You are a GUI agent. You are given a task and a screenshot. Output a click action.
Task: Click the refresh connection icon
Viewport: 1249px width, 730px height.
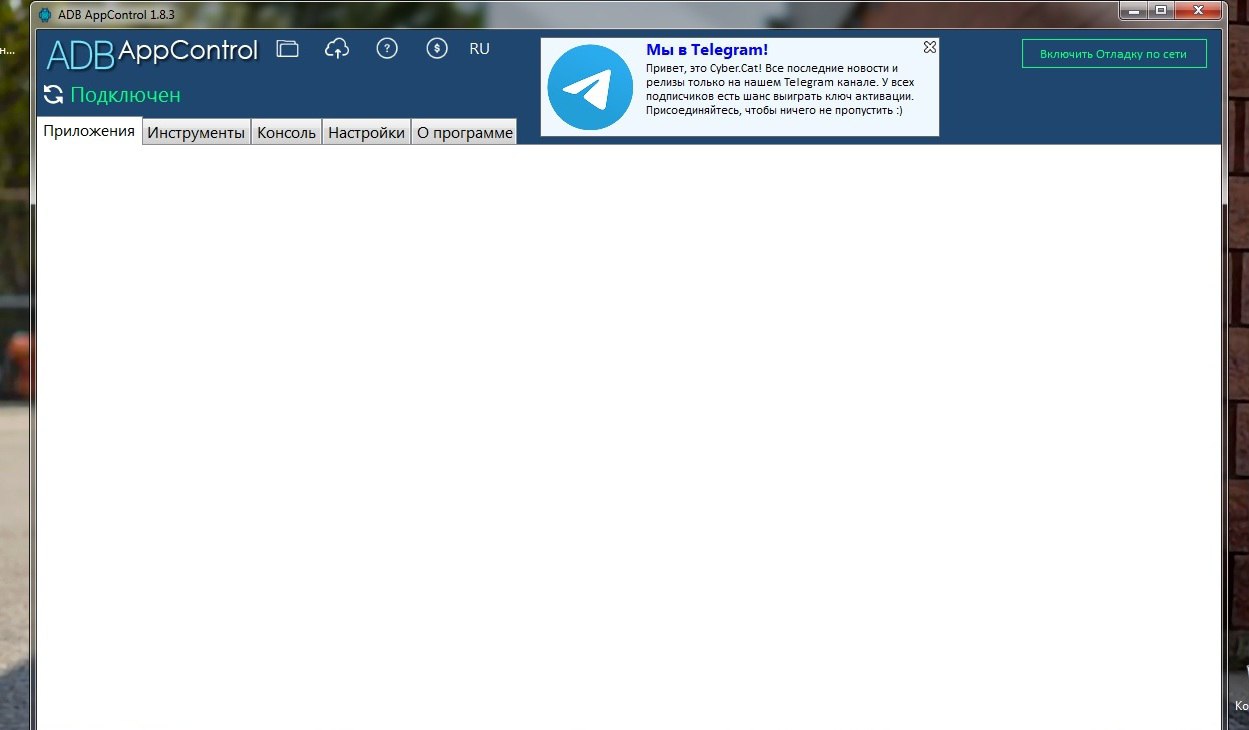coord(54,95)
